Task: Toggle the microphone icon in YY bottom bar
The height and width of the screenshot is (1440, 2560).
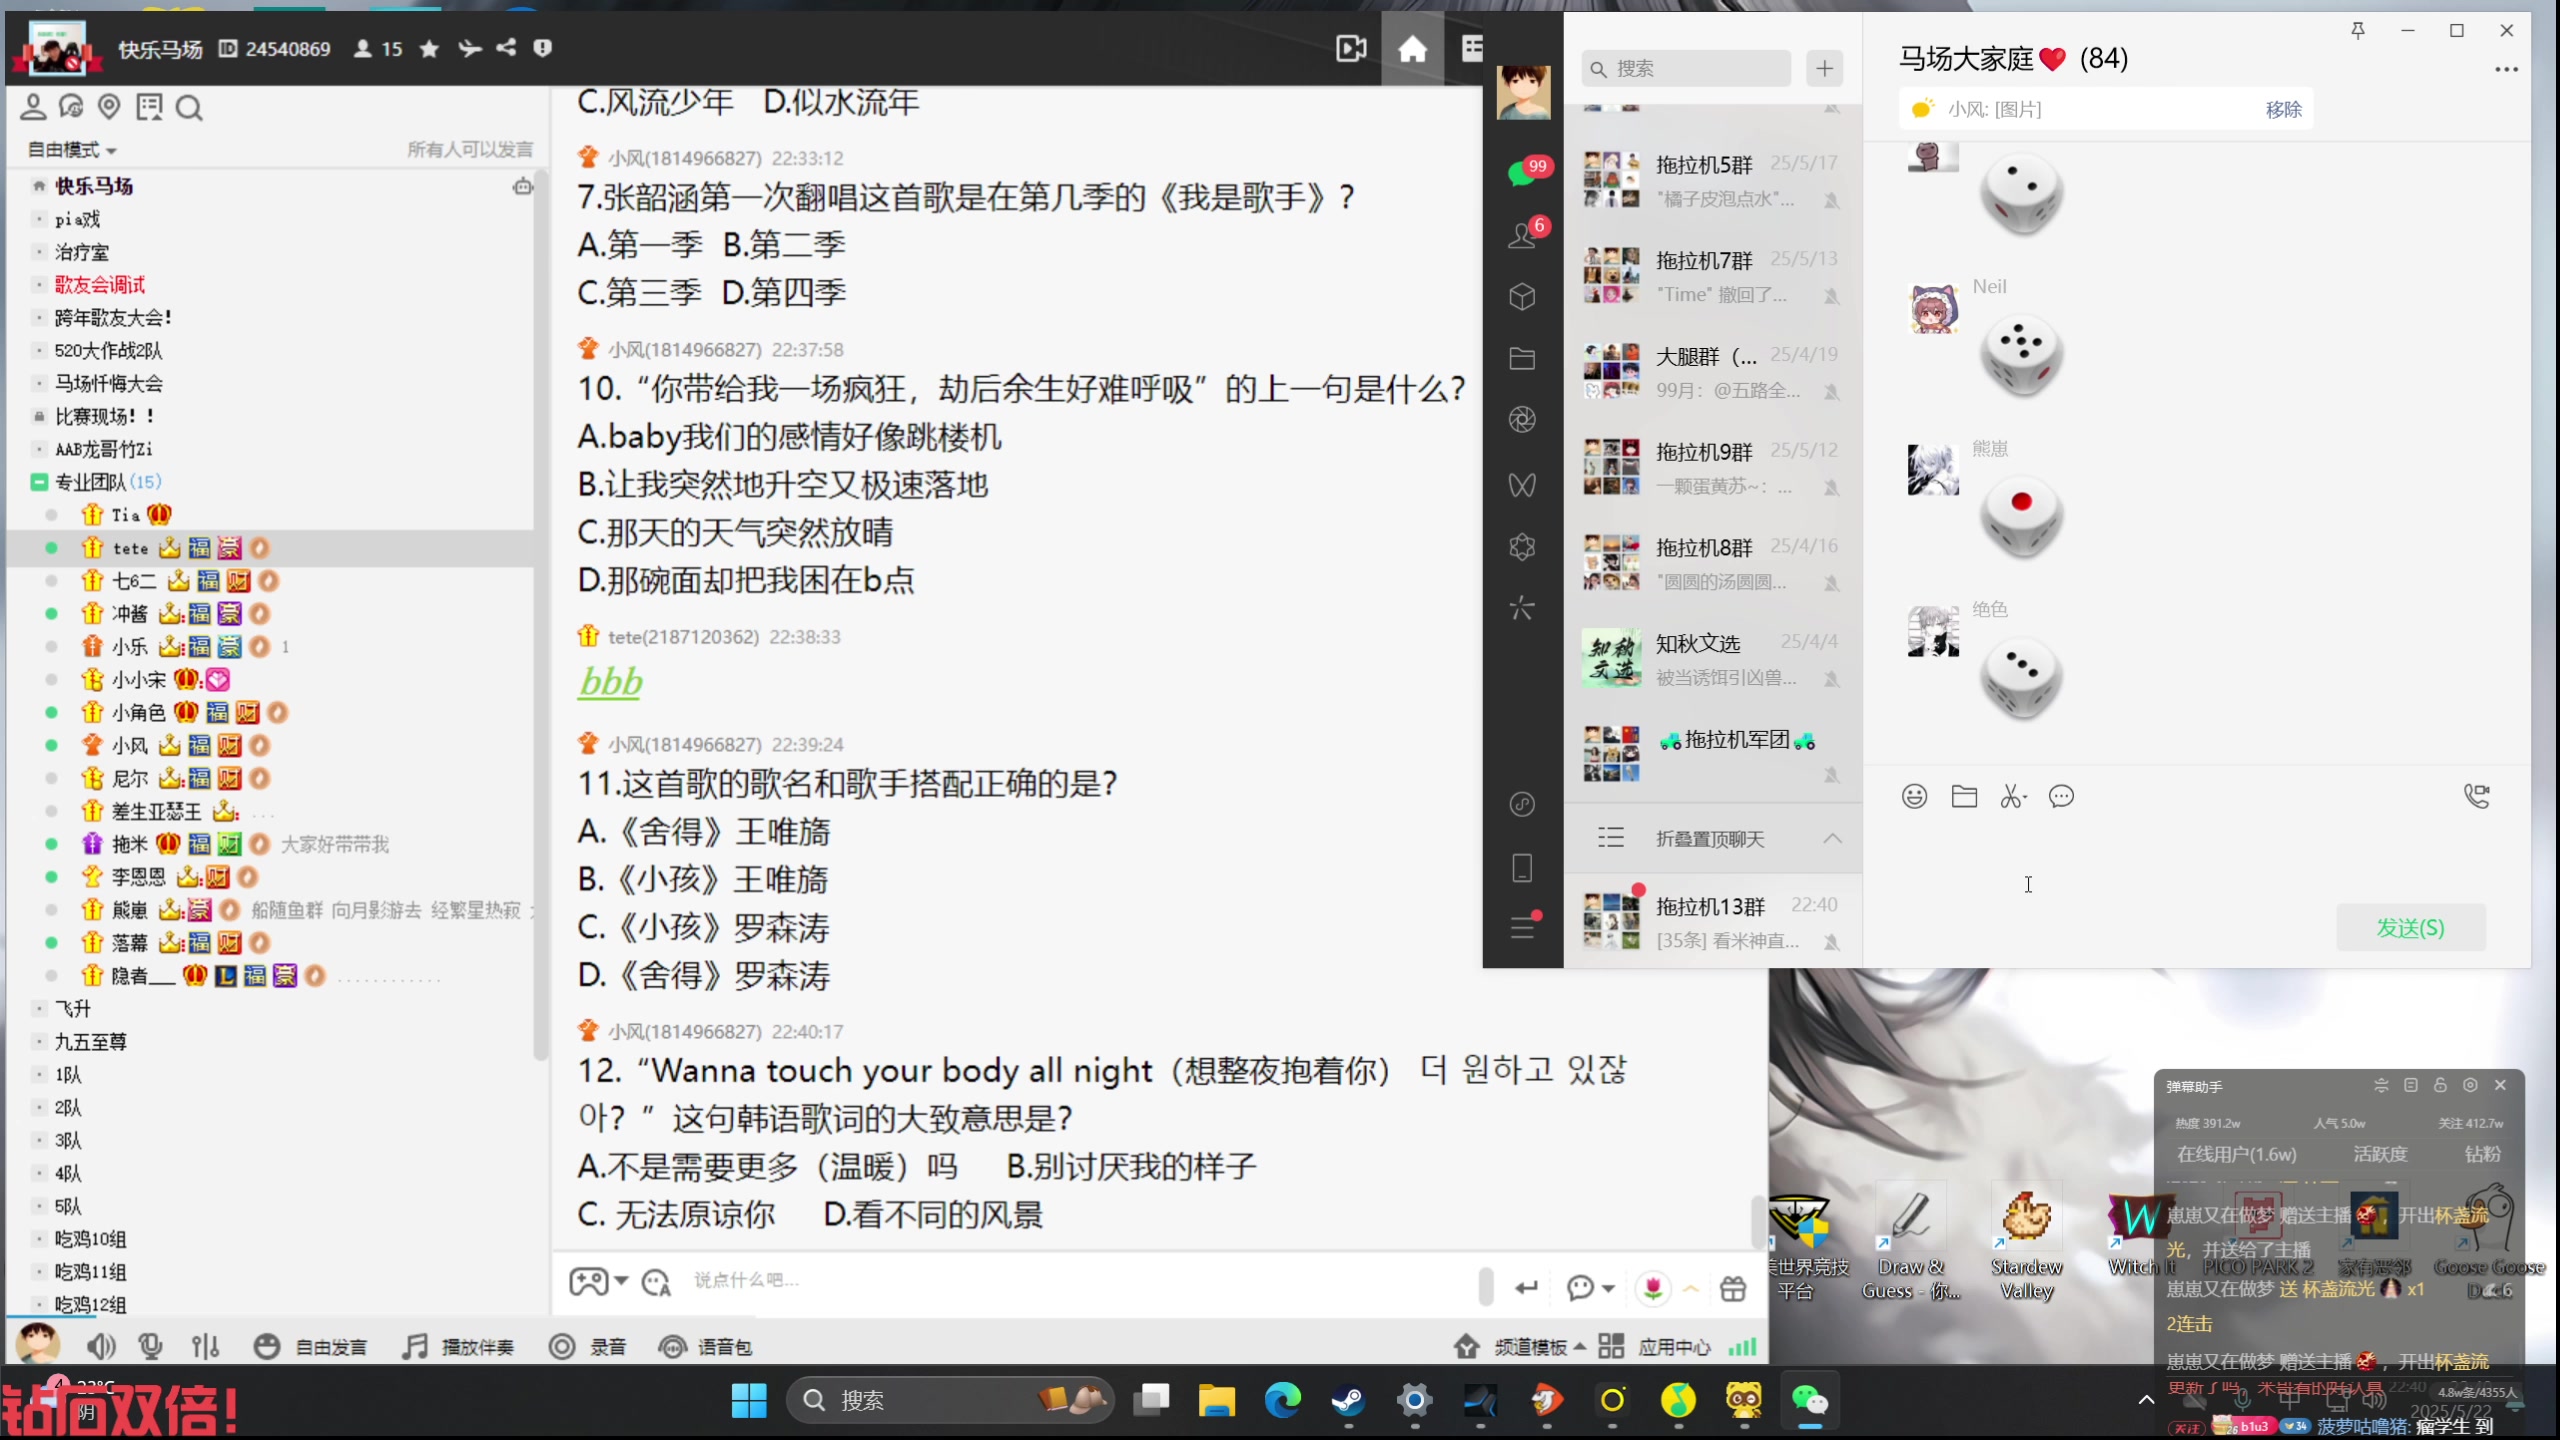Action: [151, 1346]
